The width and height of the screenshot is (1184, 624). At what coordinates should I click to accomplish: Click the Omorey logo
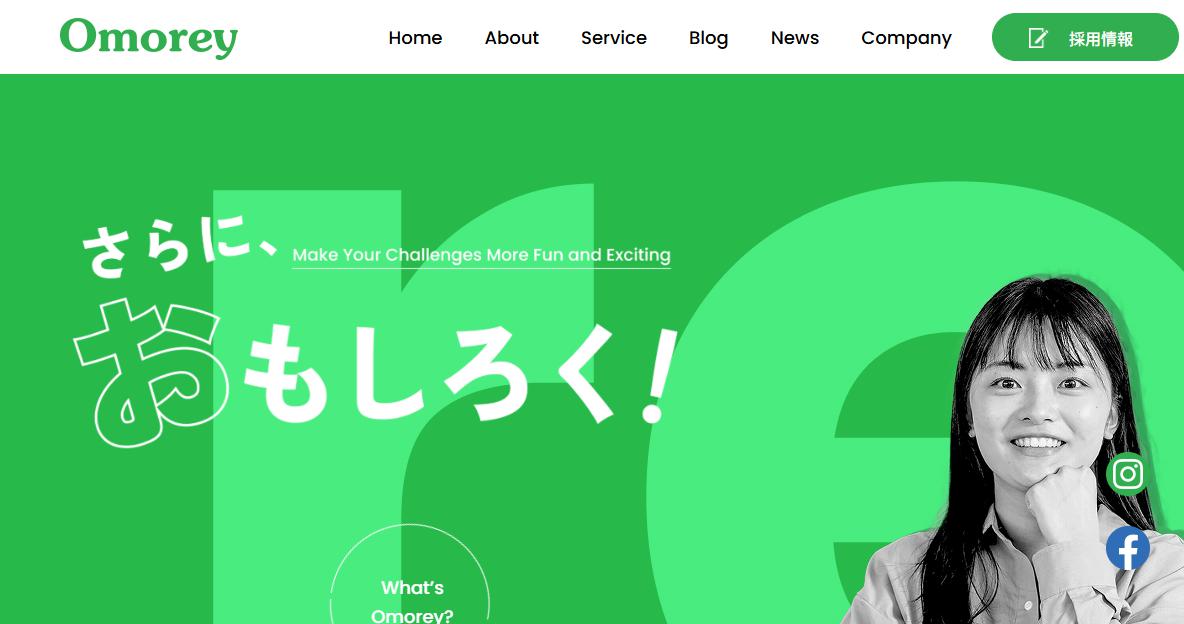point(149,38)
